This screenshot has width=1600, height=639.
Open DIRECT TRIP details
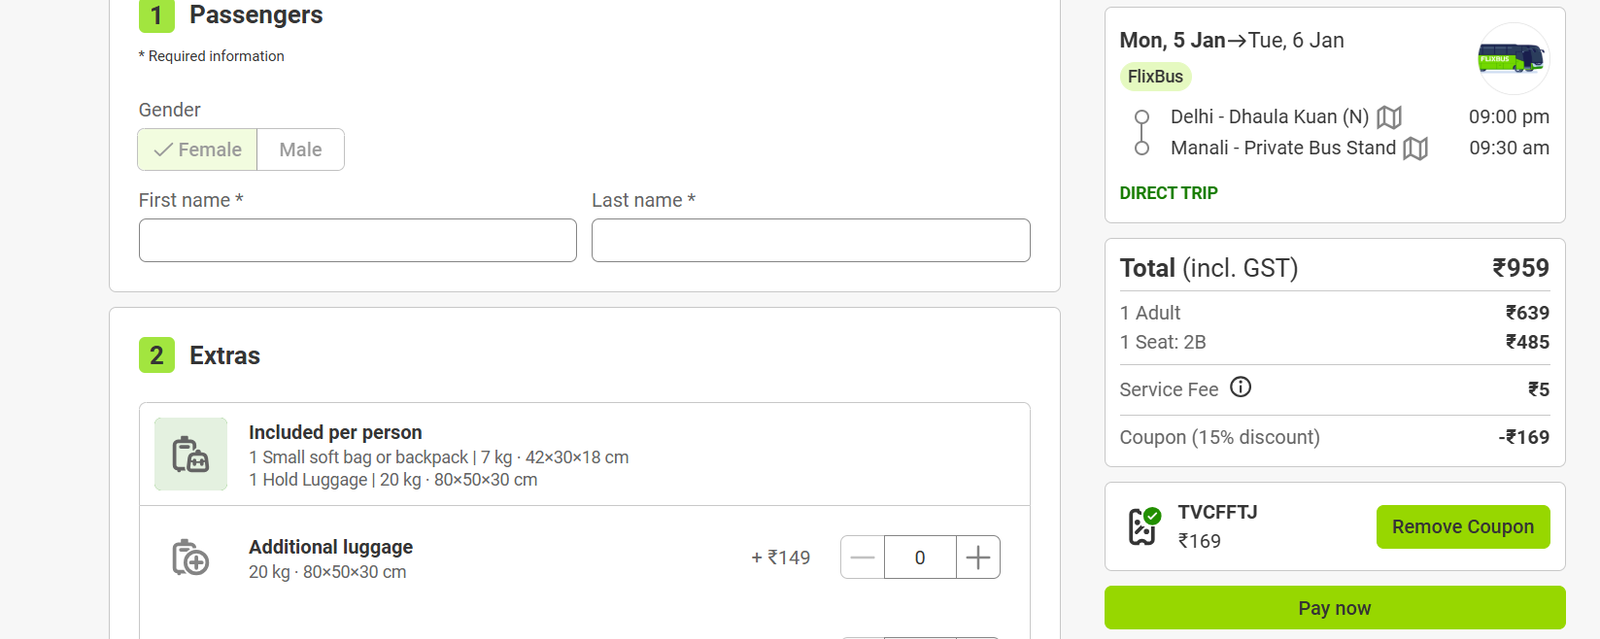[1168, 192]
